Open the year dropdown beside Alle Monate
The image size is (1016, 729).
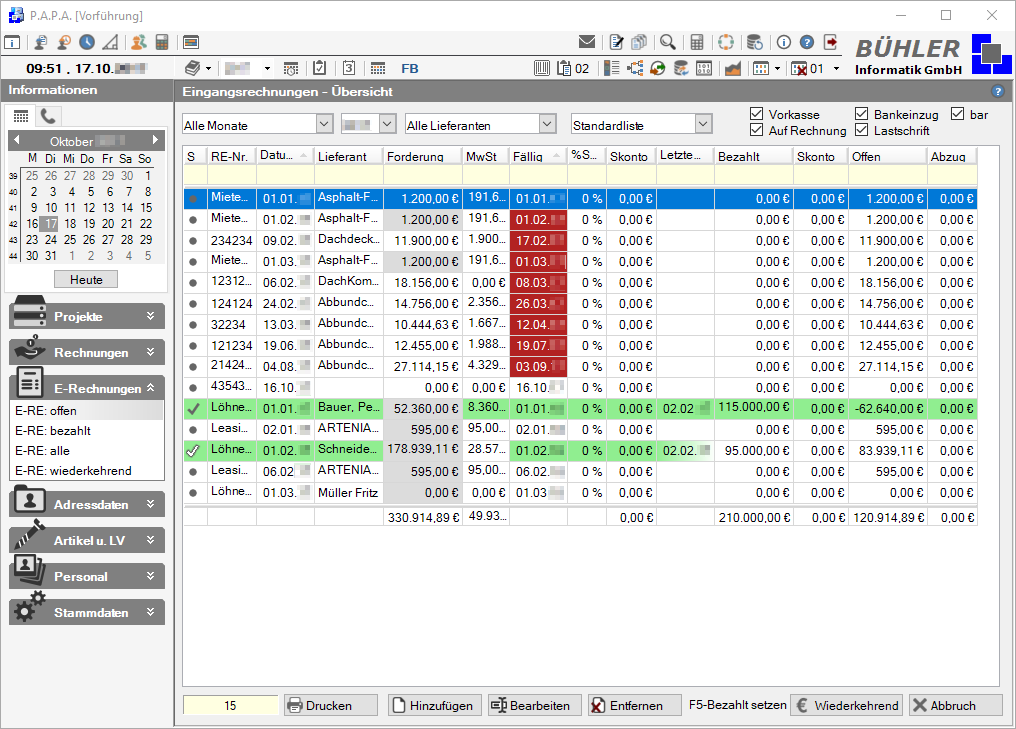coord(387,123)
